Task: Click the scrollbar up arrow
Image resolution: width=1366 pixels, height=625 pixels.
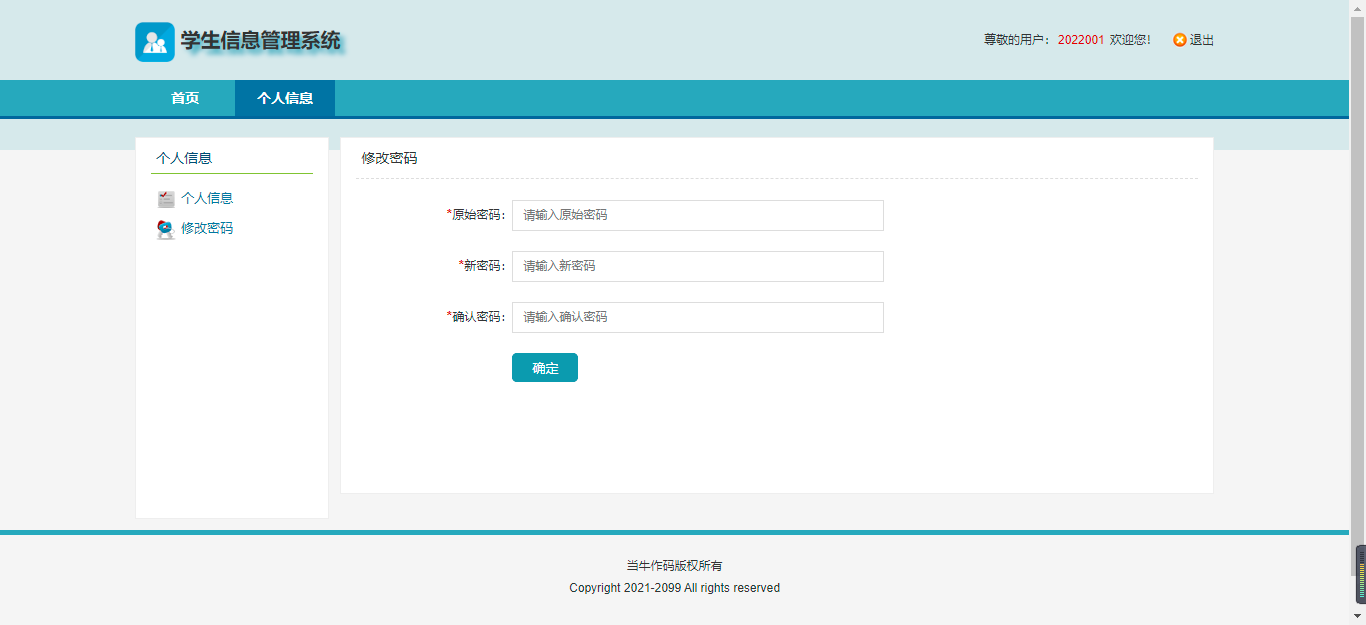Action: pyautogui.click(x=1357, y=7)
